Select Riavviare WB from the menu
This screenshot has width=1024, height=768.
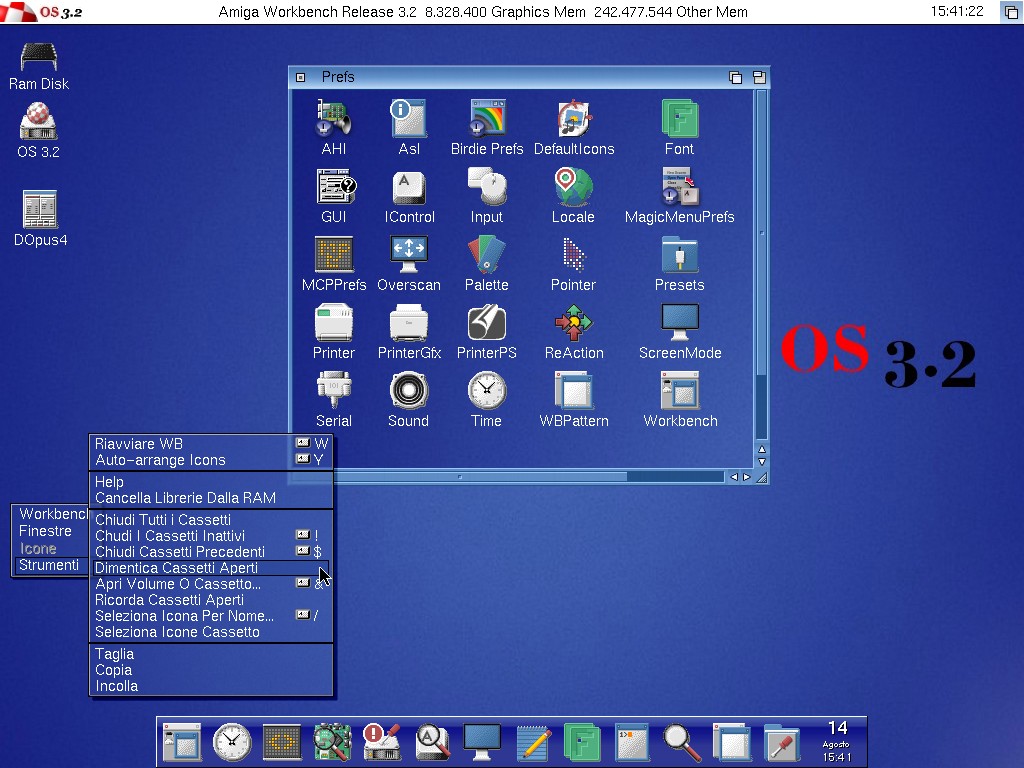[x=139, y=444]
